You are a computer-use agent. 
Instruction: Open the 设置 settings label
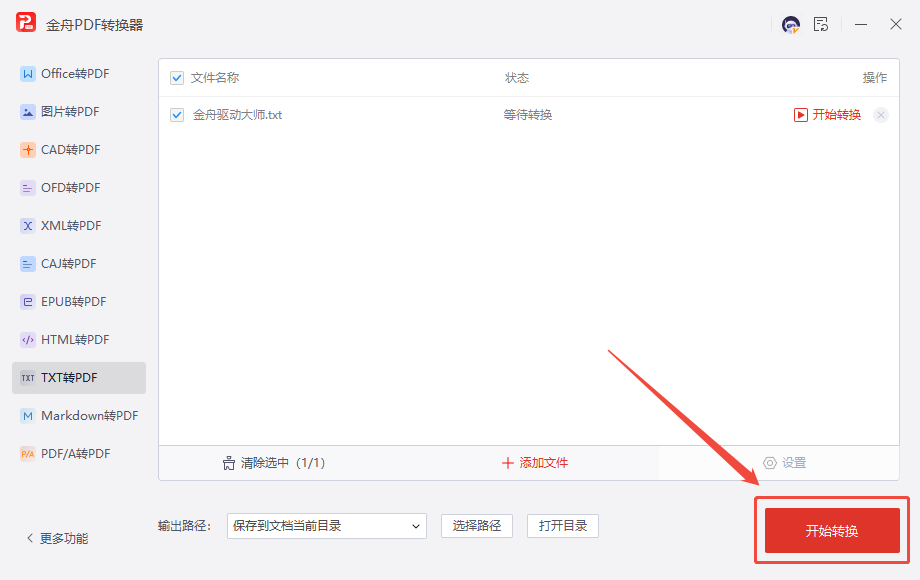[794, 463]
